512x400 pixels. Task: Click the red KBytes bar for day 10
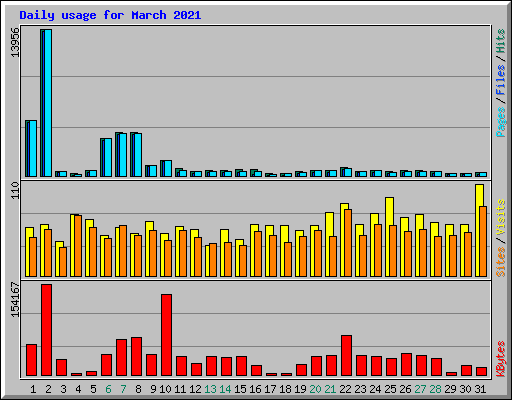pyautogui.click(x=167, y=335)
